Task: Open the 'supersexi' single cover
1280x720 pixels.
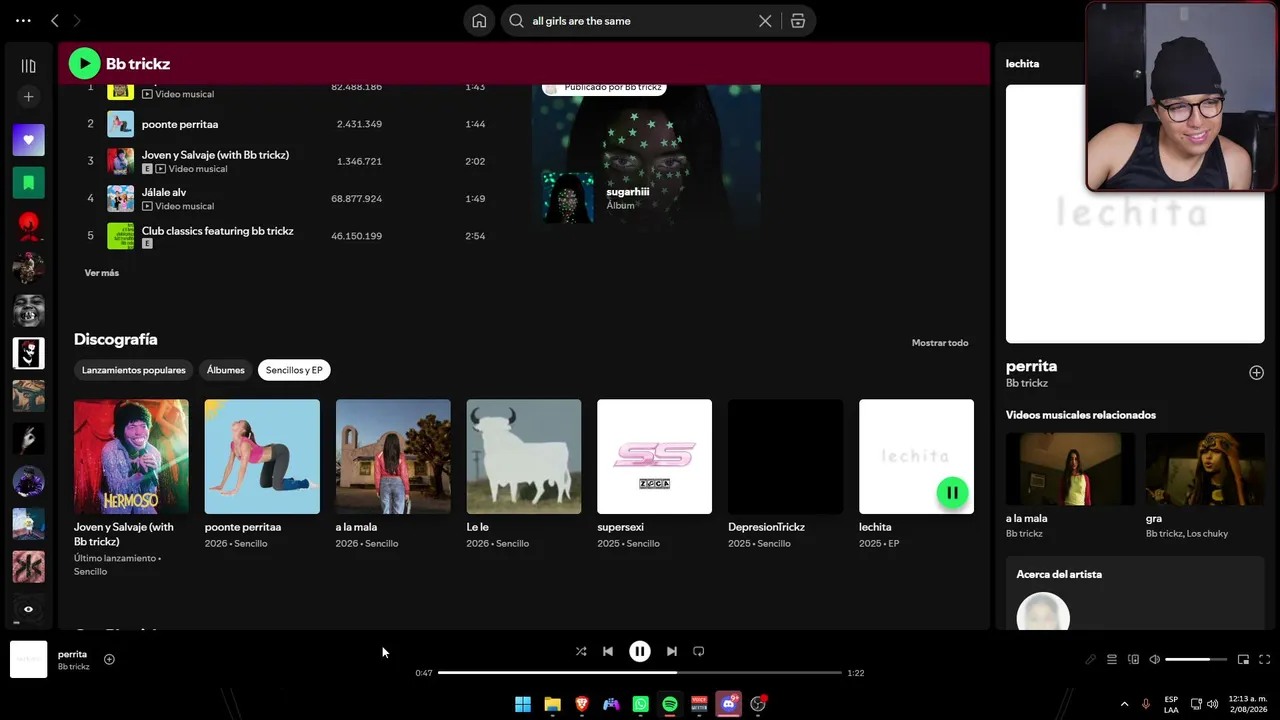Action: 655,457
